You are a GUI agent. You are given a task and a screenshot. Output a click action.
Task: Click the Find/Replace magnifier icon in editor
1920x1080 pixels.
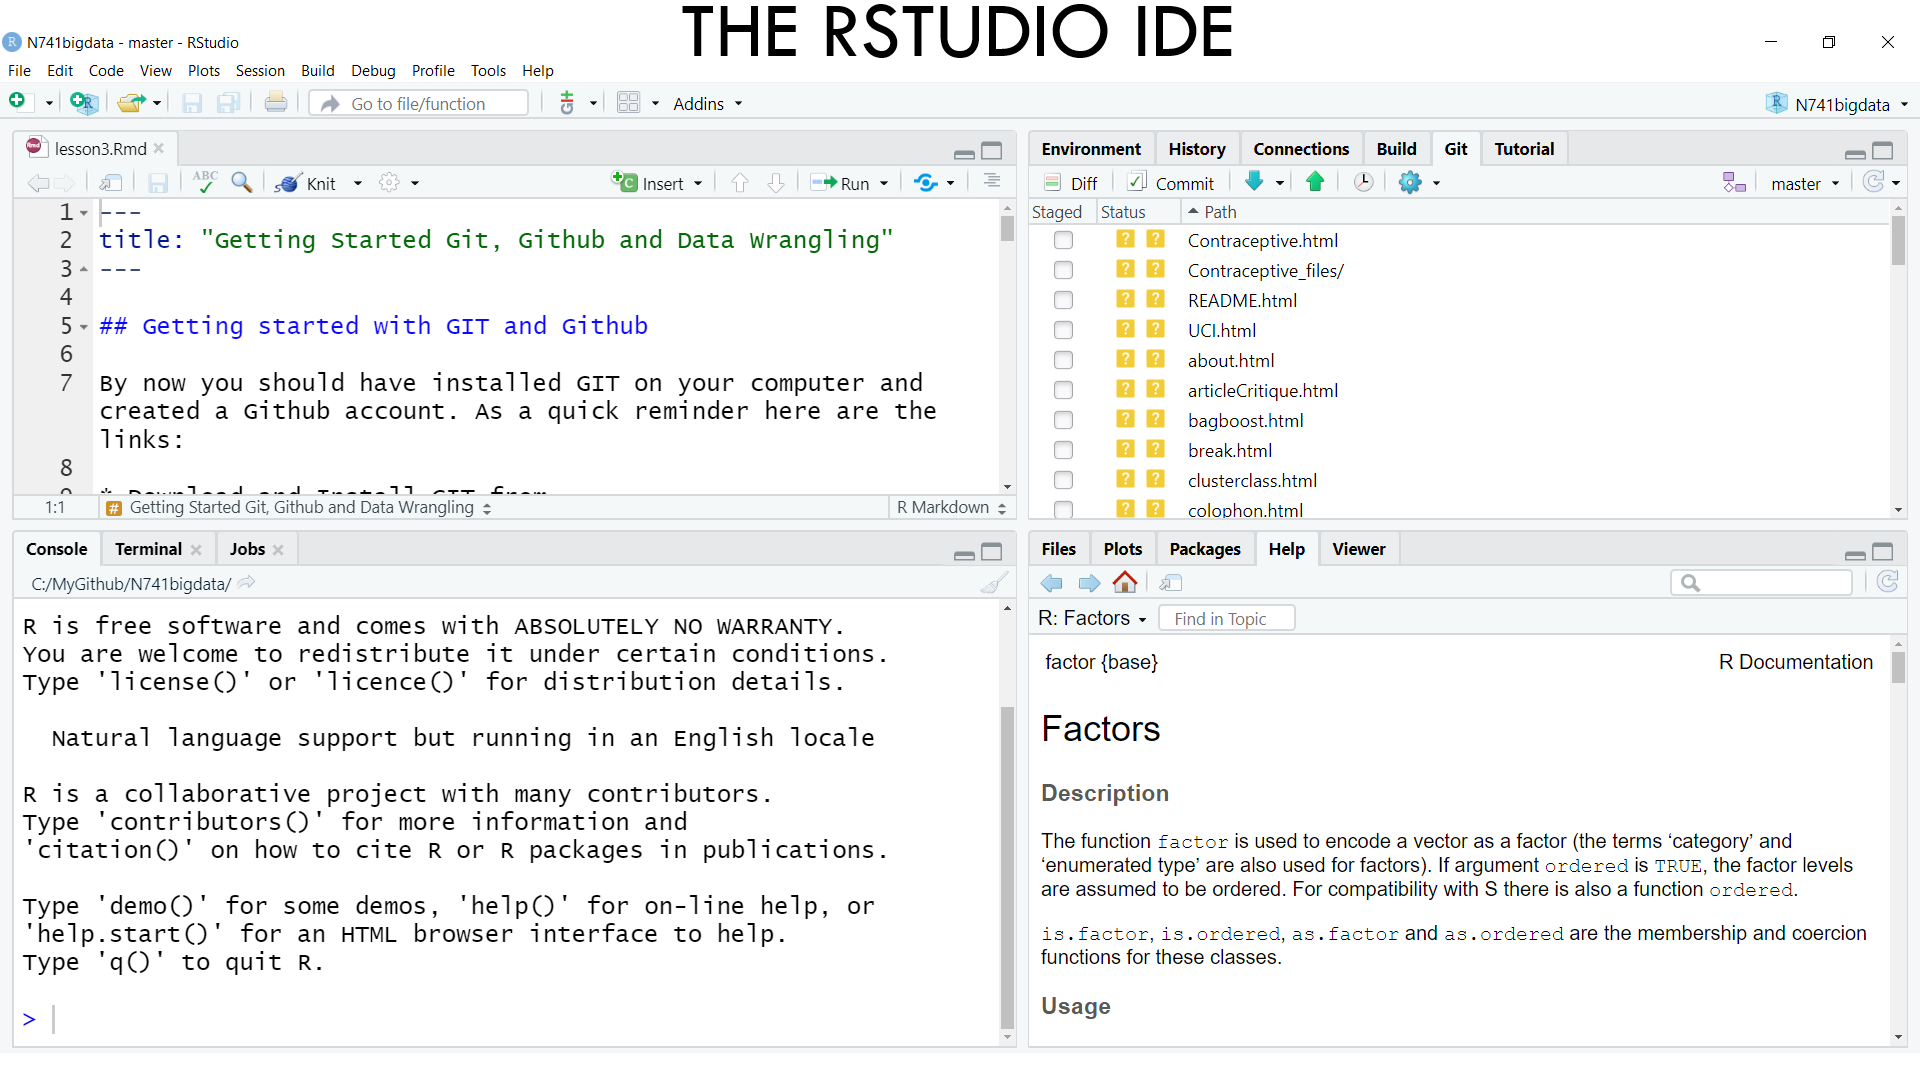point(241,182)
